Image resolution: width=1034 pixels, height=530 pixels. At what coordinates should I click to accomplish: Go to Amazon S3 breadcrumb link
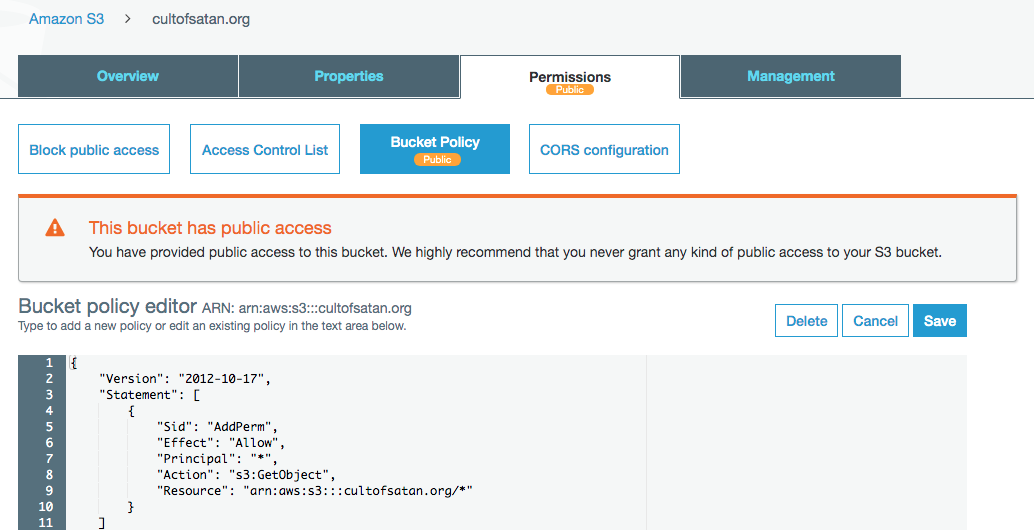pyautogui.click(x=66, y=19)
